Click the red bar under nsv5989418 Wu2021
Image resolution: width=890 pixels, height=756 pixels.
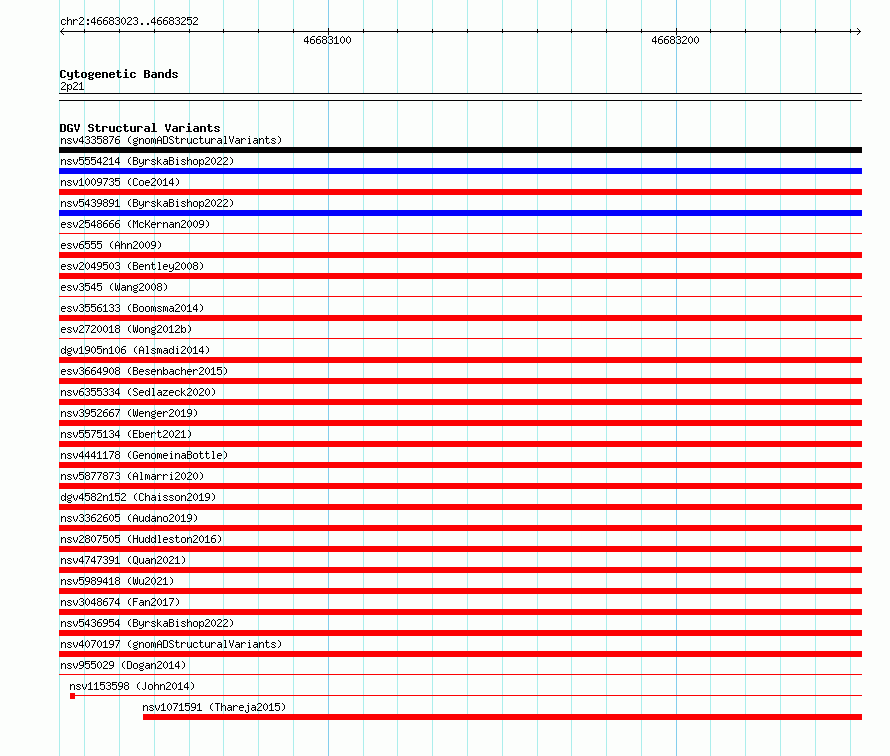[460, 591]
